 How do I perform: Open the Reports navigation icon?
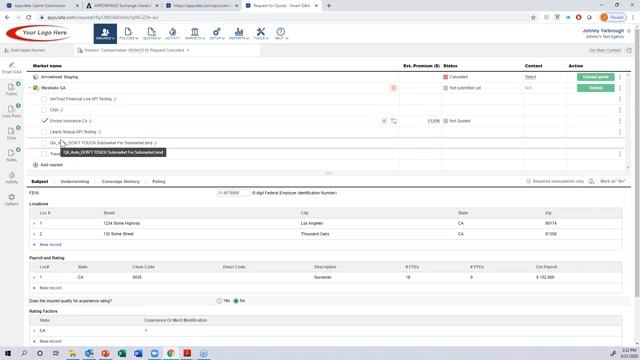tap(239, 33)
